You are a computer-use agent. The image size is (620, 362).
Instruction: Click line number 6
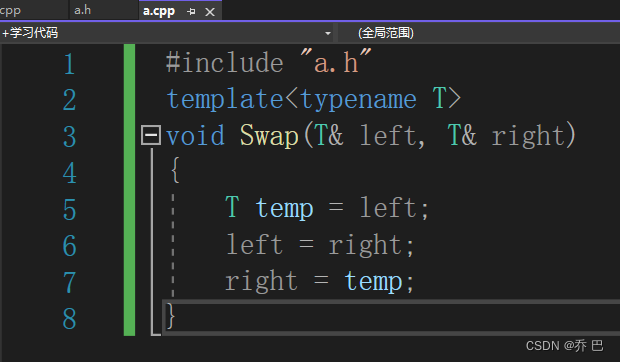point(69,246)
